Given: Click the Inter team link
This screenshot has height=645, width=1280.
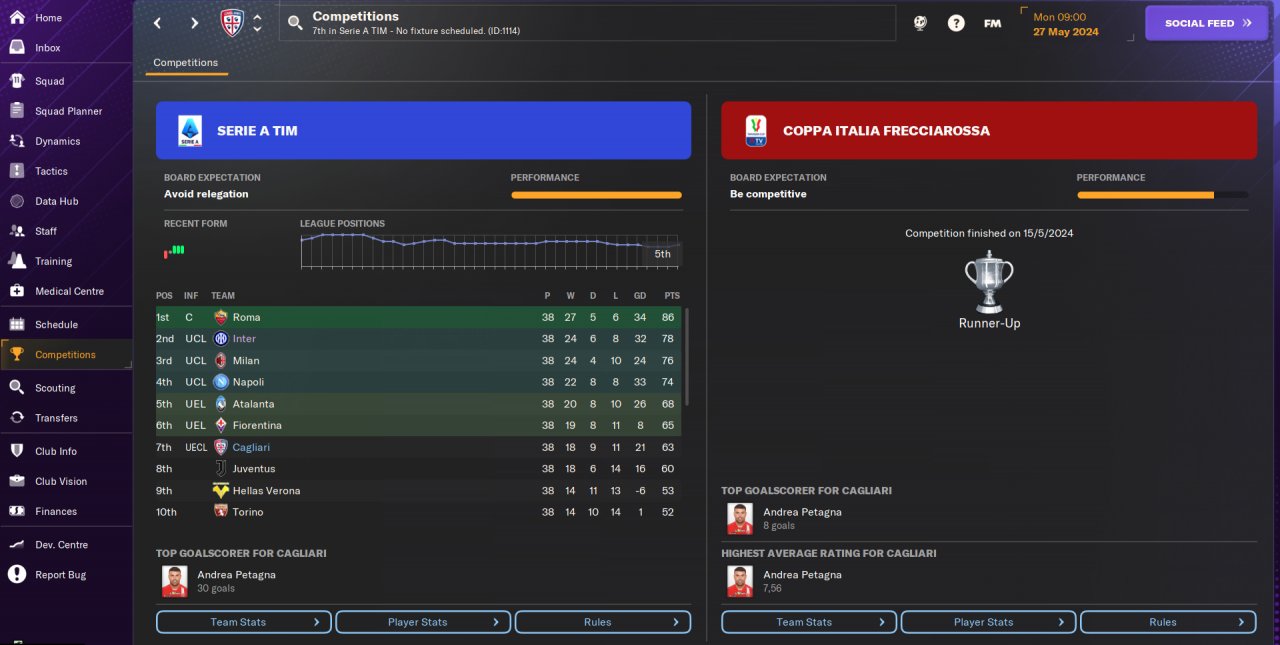Looking at the screenshot, I should tap(244, 339).
